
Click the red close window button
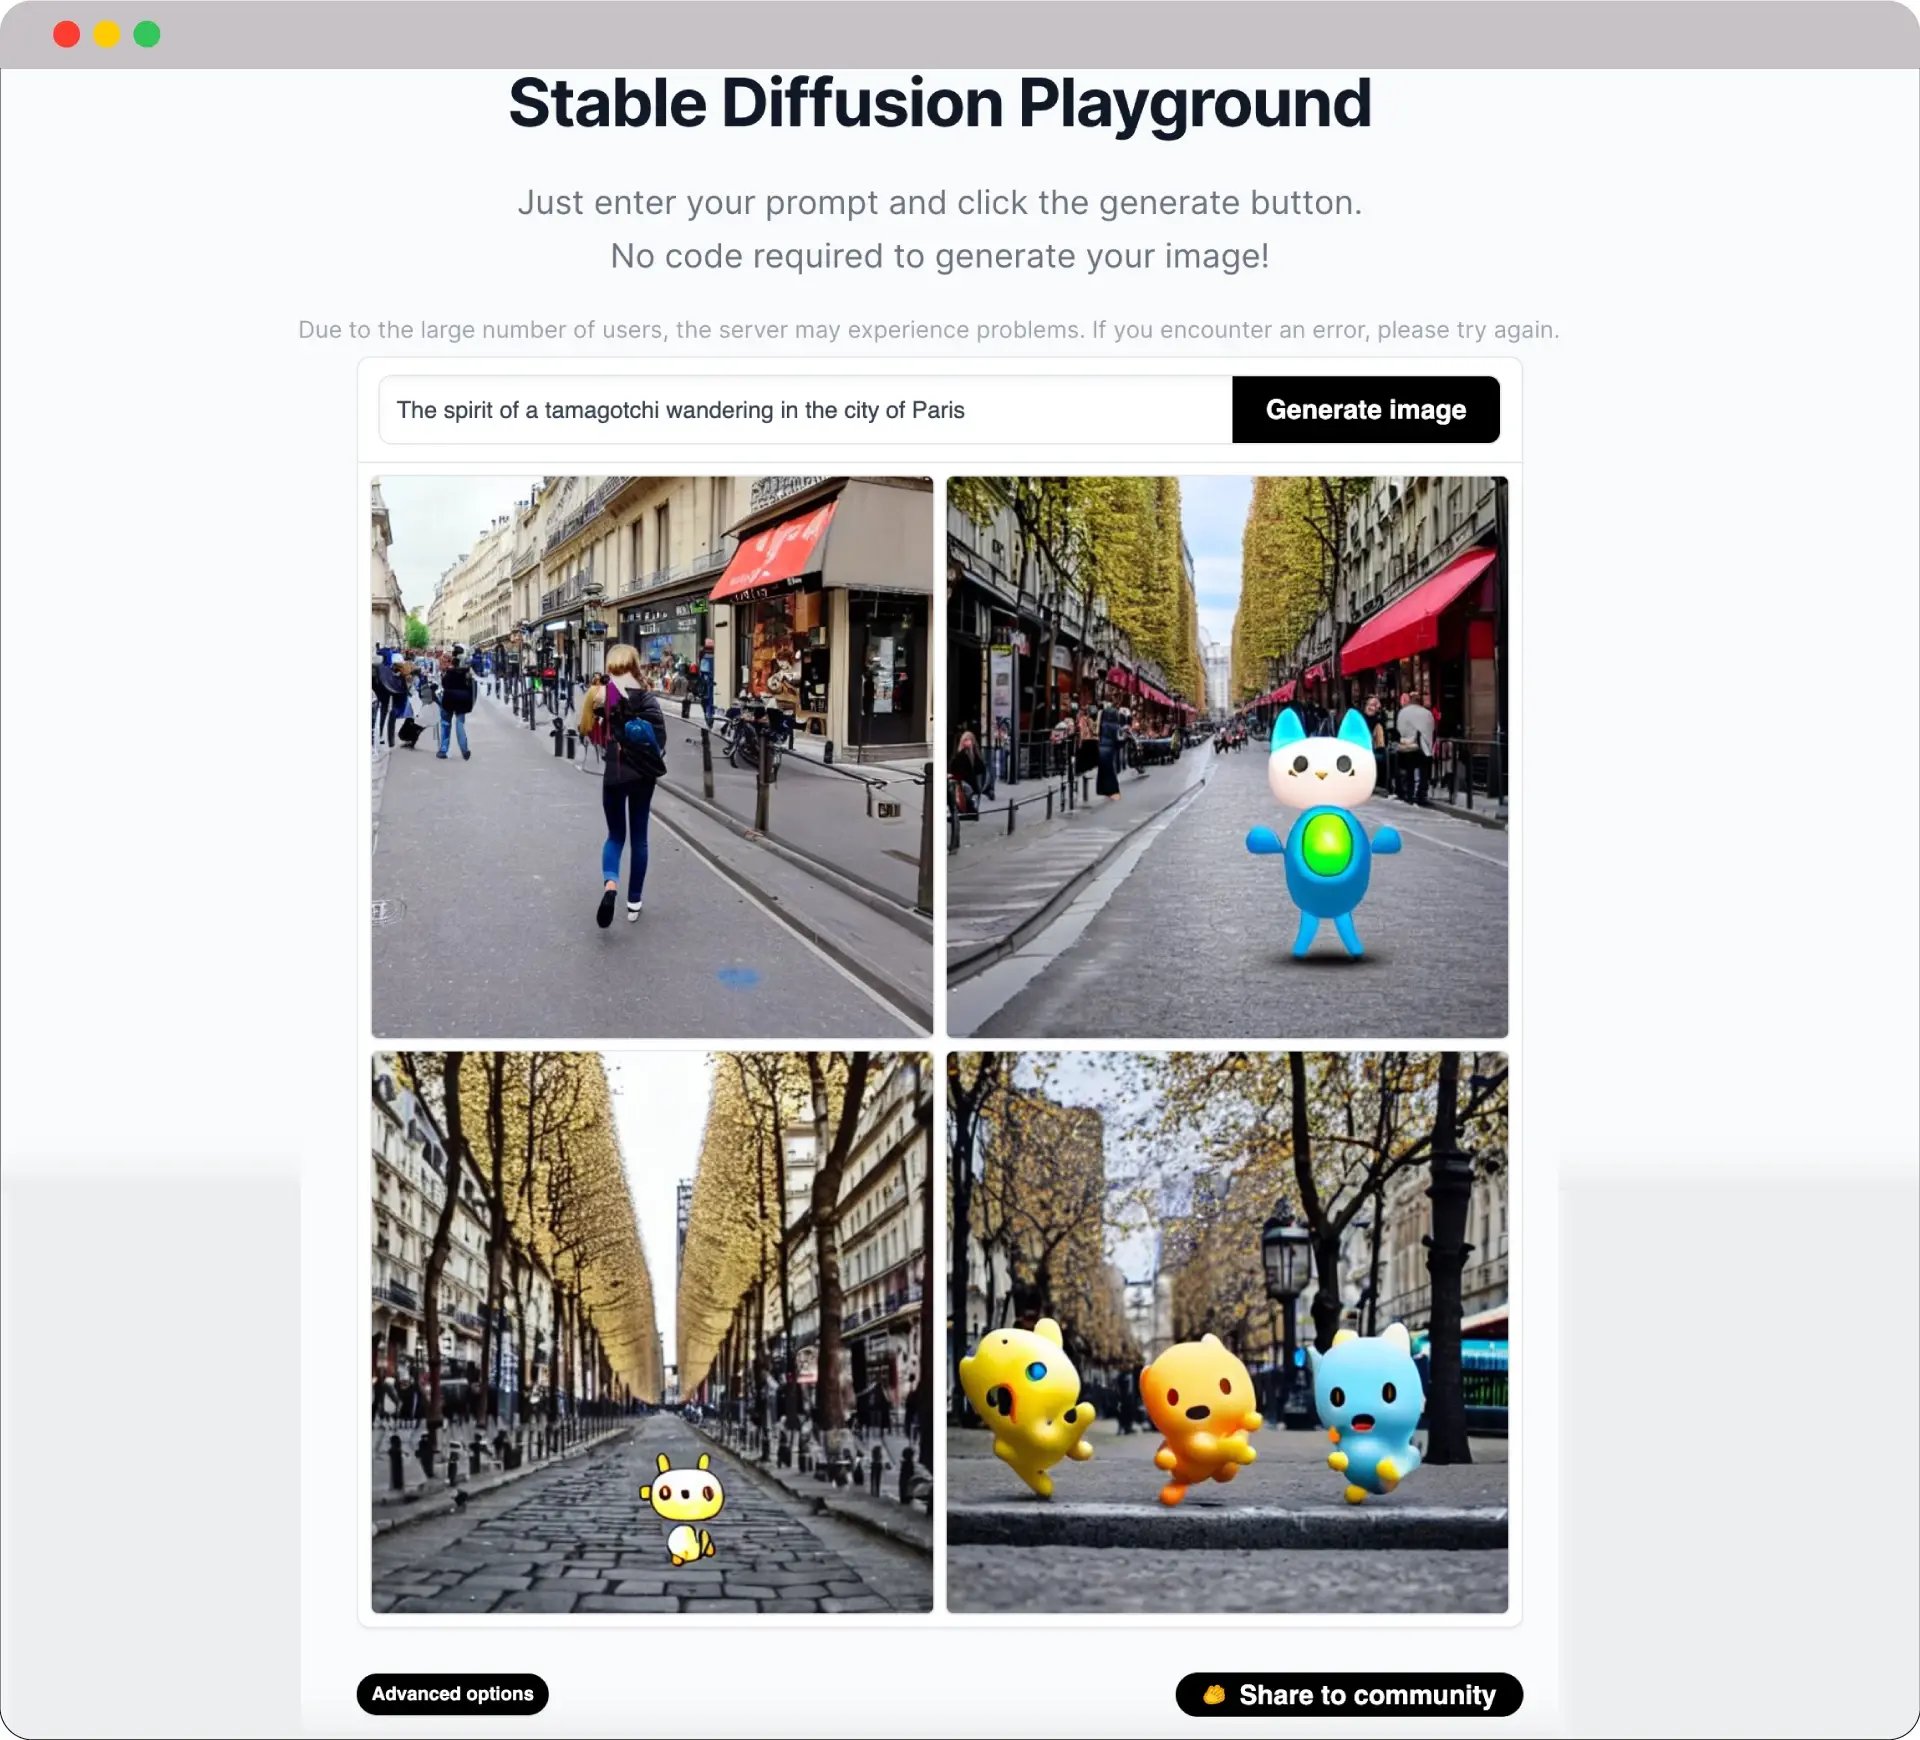coord(67,34)
